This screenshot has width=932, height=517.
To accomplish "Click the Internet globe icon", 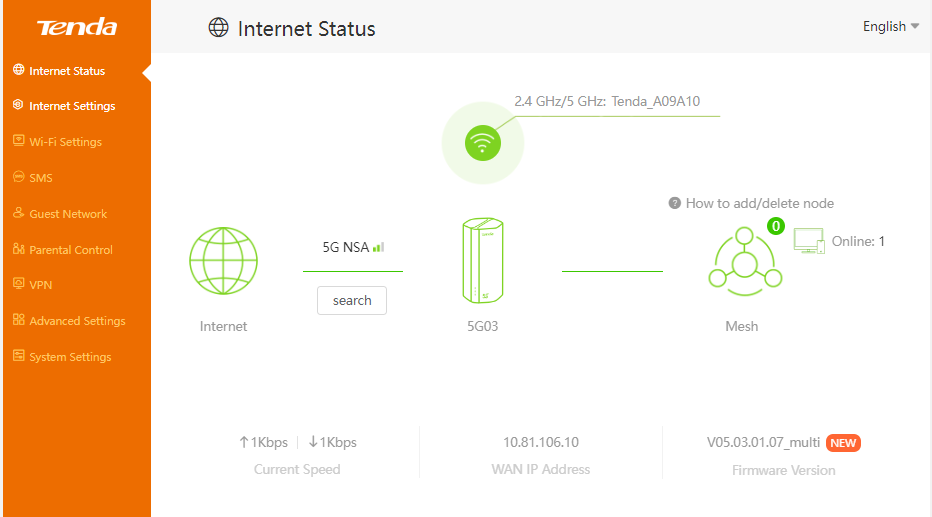I will click(223, 262).
